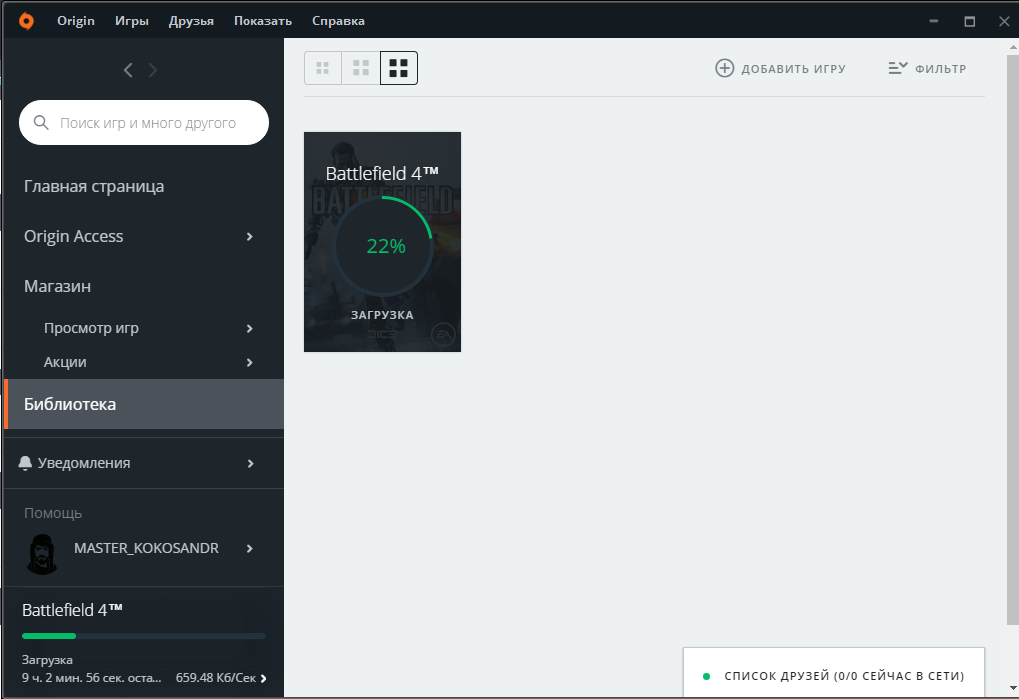Open the Друзья menu
The height and width of the screenshot is (699, 1019).
coord(191,21)
